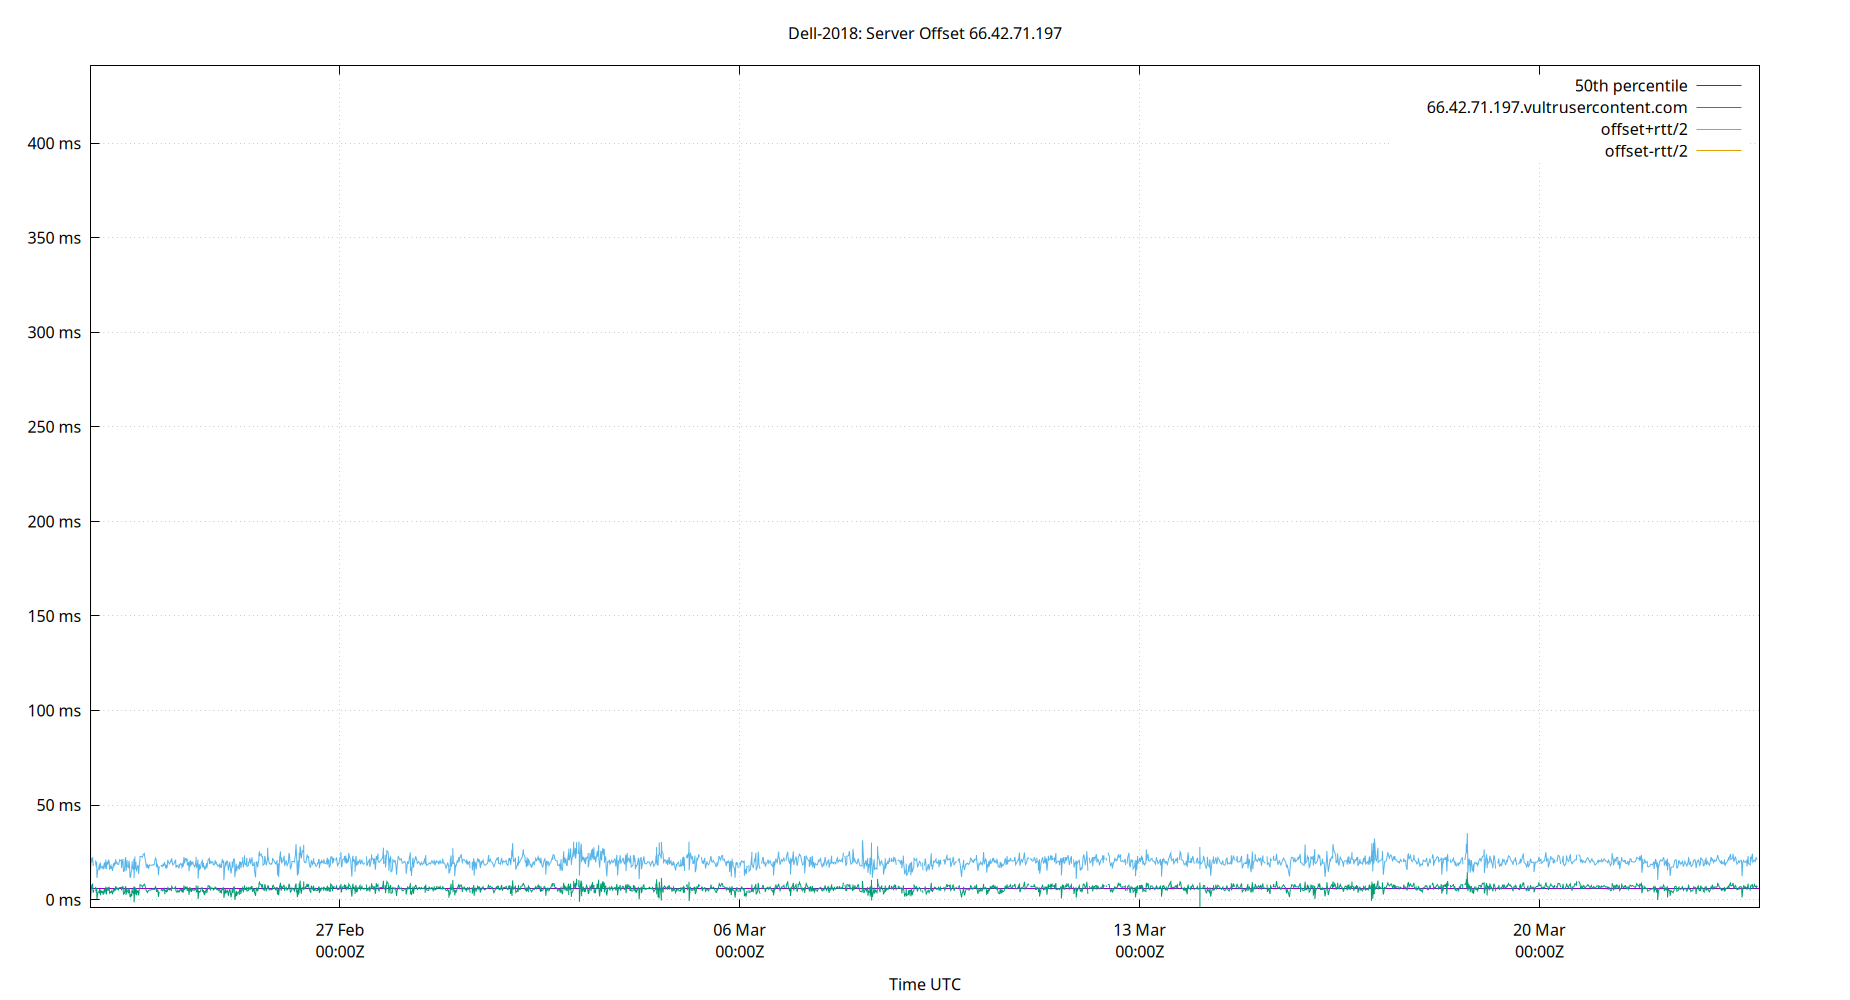
Task: Click the 27 Feb axis label
Action: (339, 930)
